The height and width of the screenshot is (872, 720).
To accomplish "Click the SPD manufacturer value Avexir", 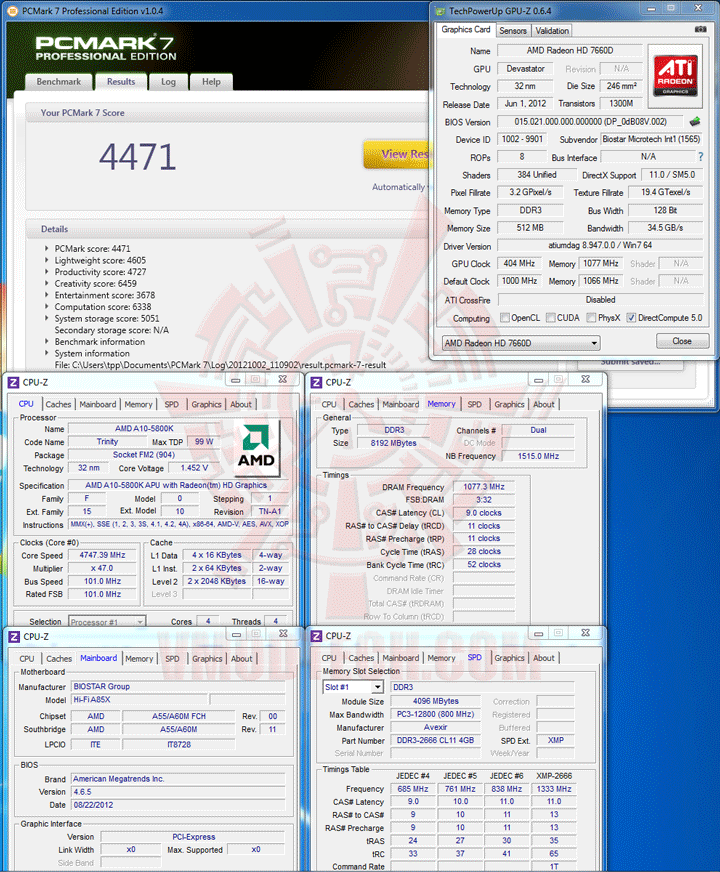I will (x=435, y=727).
